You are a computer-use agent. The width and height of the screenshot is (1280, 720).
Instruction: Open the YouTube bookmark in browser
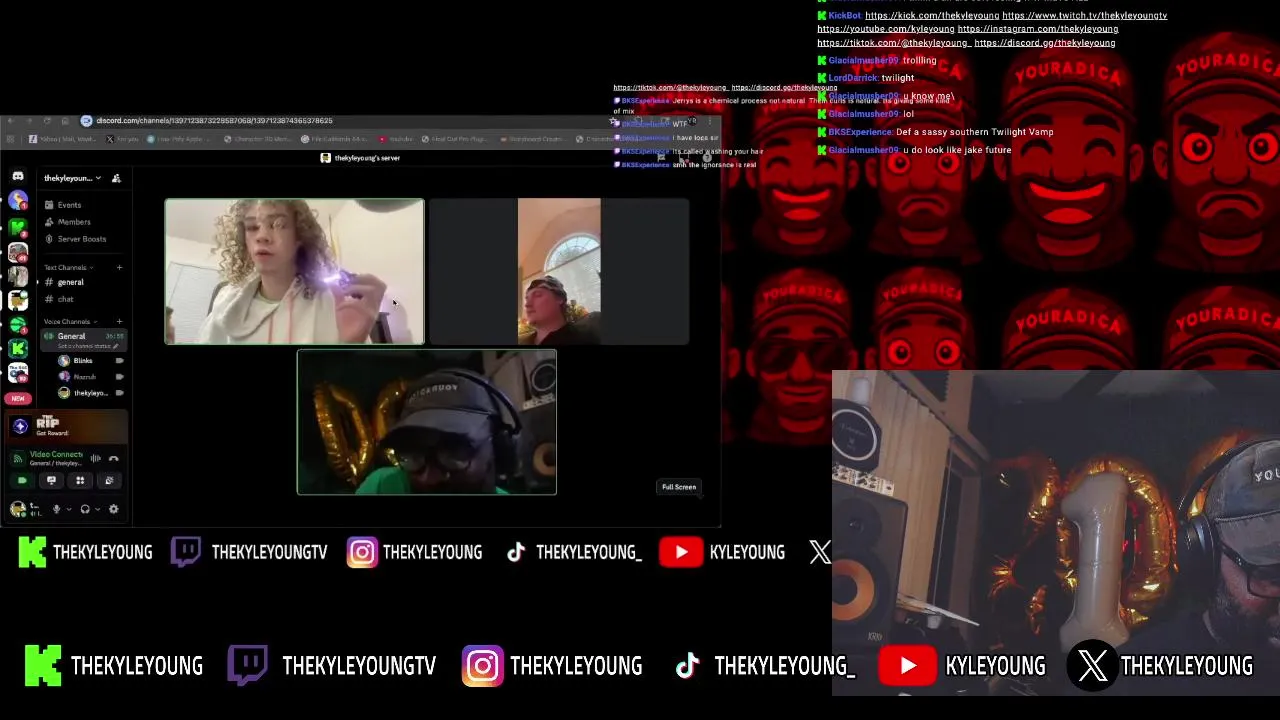pos(396,139)
